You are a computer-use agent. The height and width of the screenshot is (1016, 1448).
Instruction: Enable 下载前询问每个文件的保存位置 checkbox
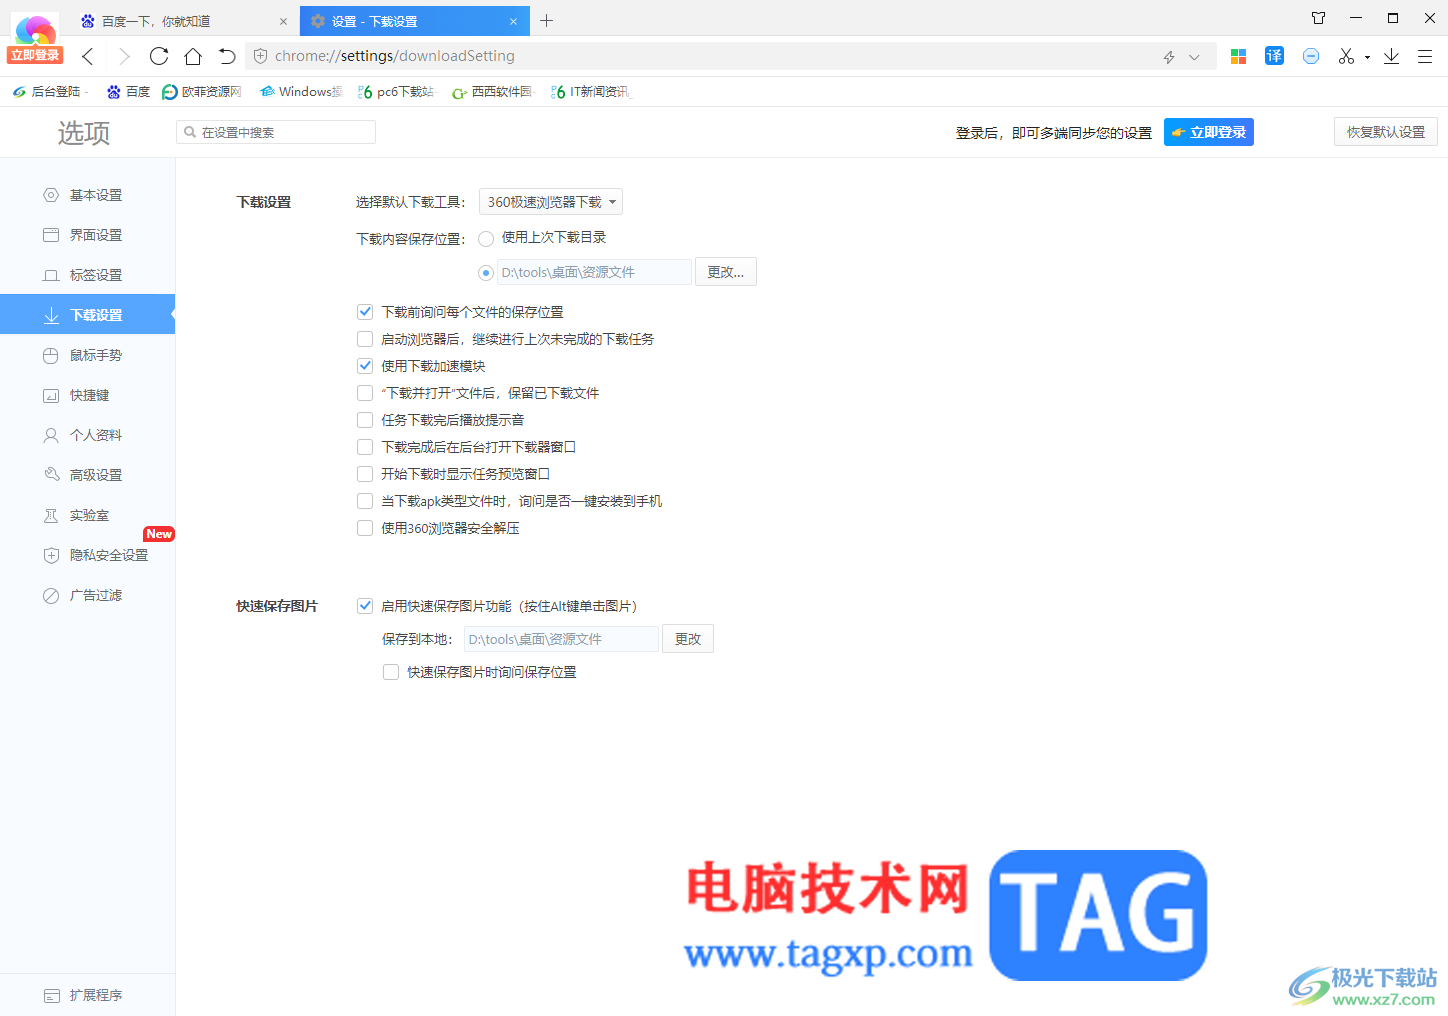365,312
